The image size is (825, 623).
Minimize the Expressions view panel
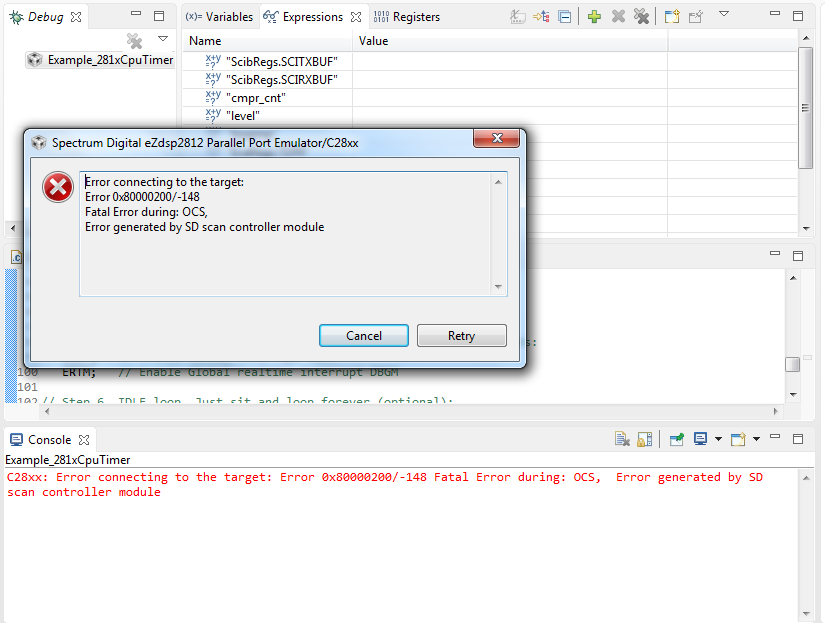[x=775, y=14]
